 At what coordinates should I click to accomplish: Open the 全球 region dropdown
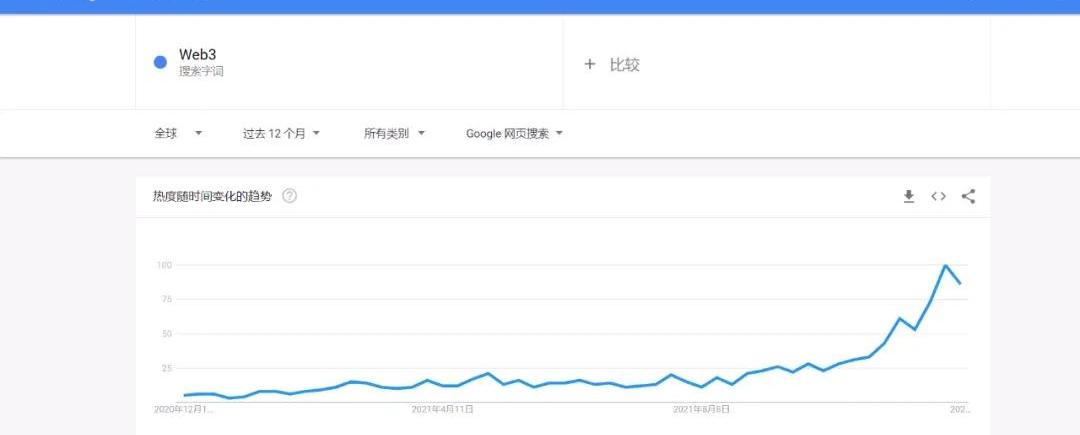178,133
